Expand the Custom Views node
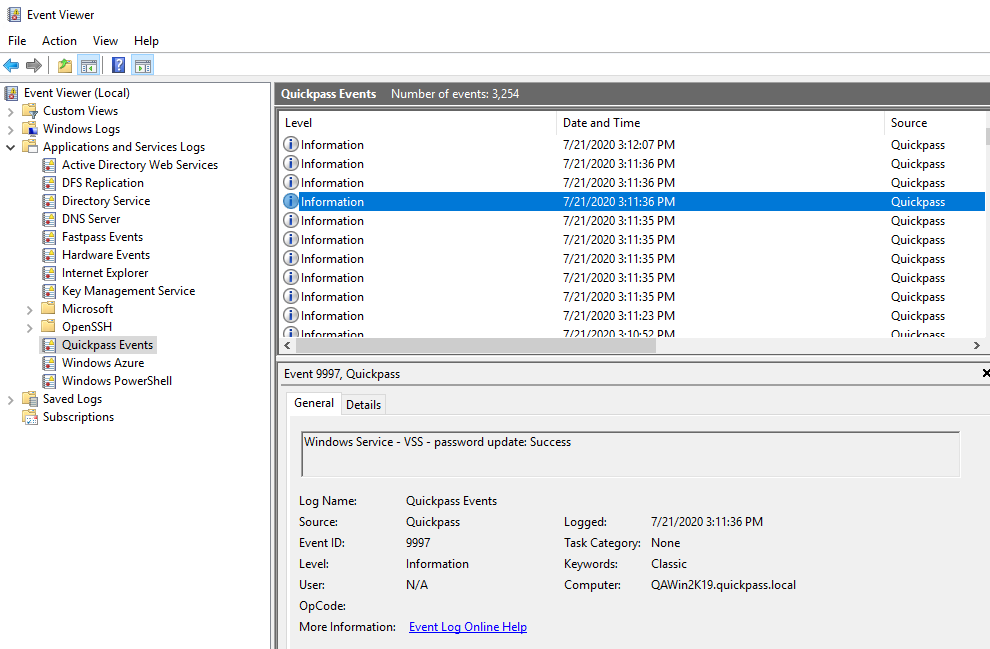The image size is (990, 649). coord(10,112)
